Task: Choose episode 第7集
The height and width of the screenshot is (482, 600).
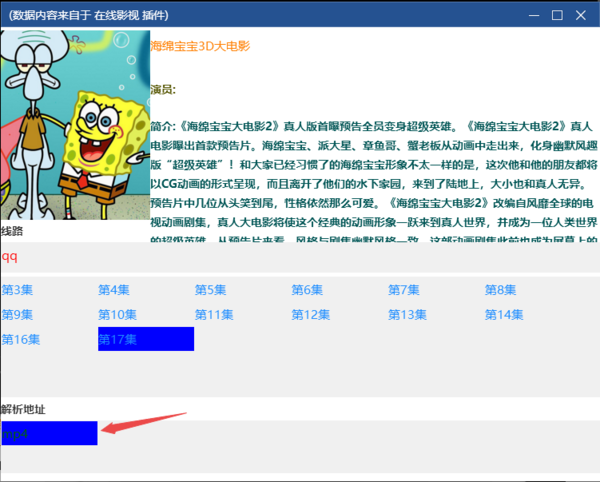Action: [404, 290]
